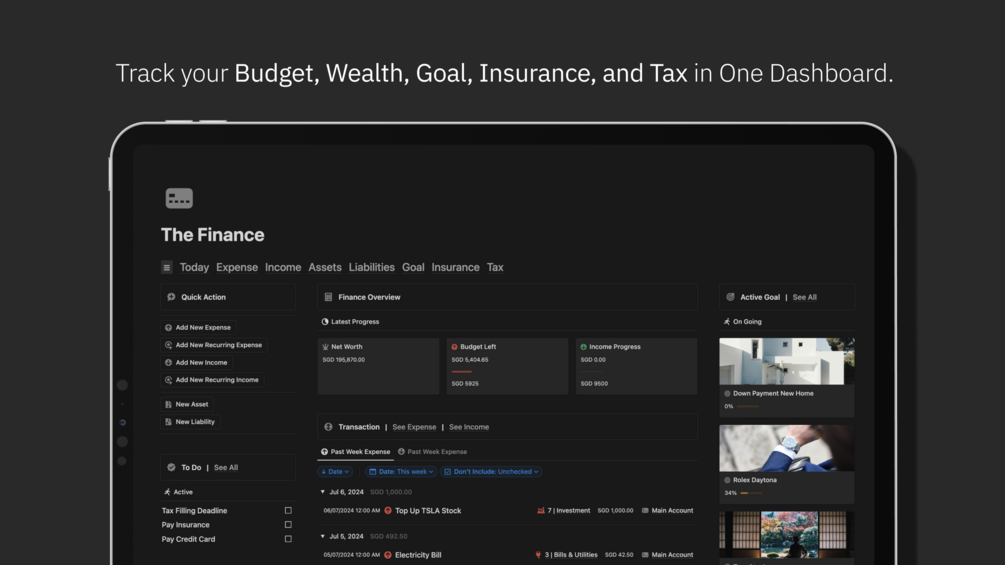Collapse the Jul 6, 2024 group
Viewport: 1005px width, 565px height.
point(322,492)
